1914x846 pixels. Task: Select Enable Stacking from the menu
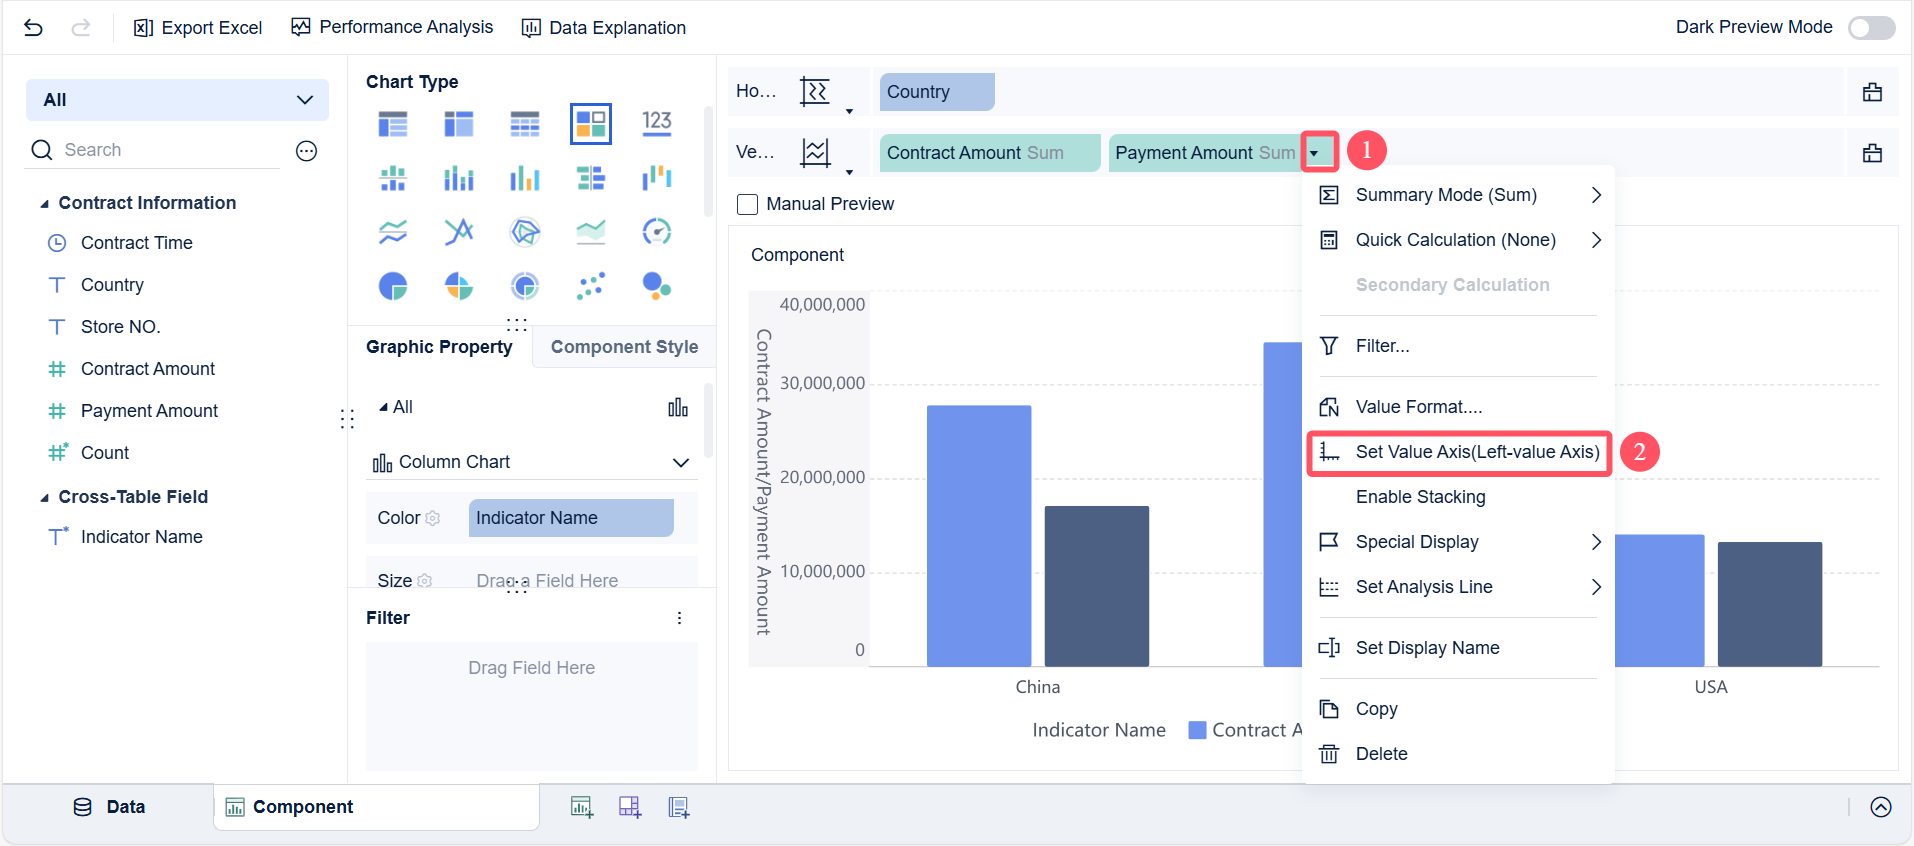[x=1421, y=497]
